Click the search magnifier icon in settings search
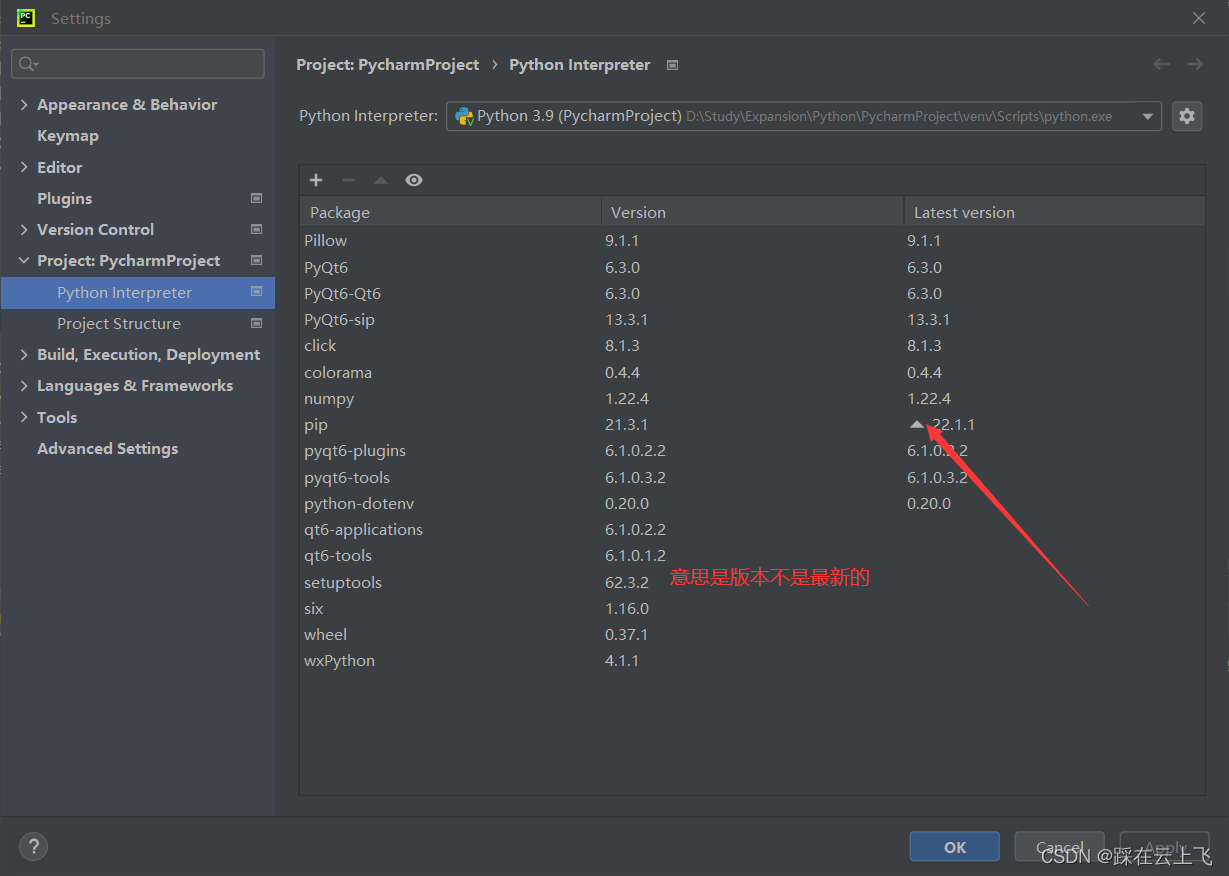Viewport: 1229px width, 876px height. click(27, 64)
